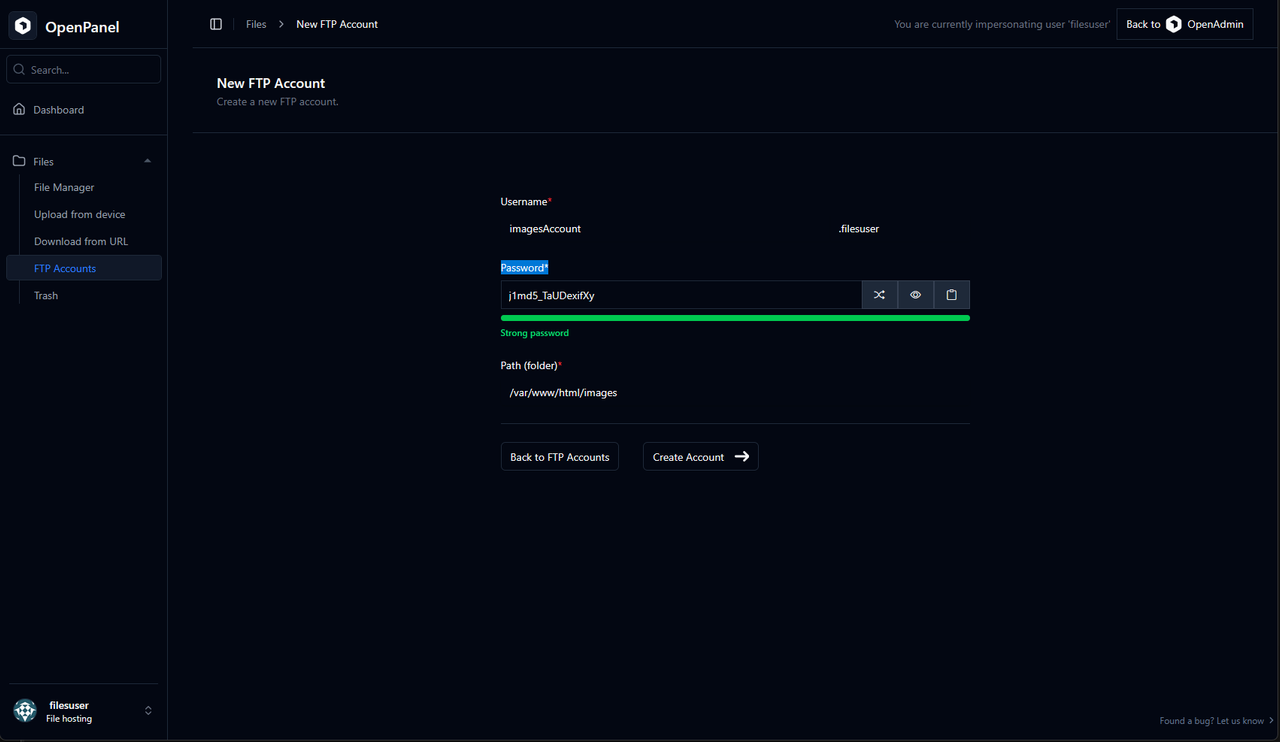Click the New FTP Account breadcrumb
The width and height of the screenshot is (1280, 742).
pyautogui.click(x=337, y=24)
